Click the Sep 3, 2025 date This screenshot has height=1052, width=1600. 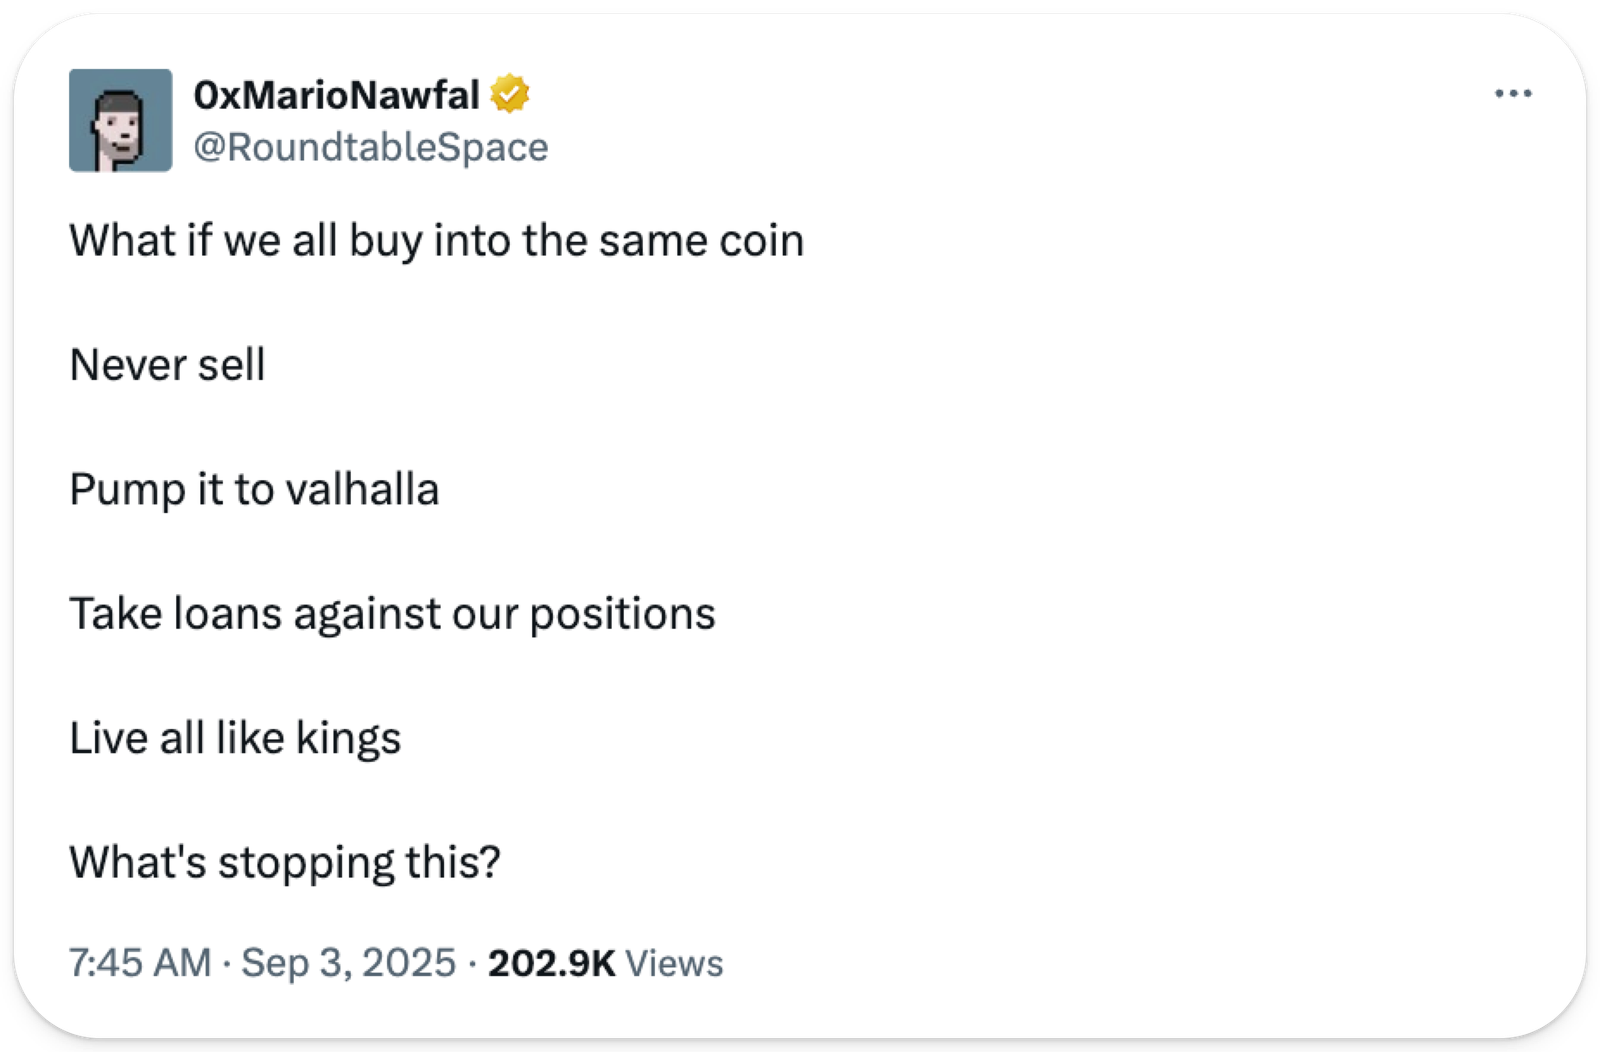[348, 963]
